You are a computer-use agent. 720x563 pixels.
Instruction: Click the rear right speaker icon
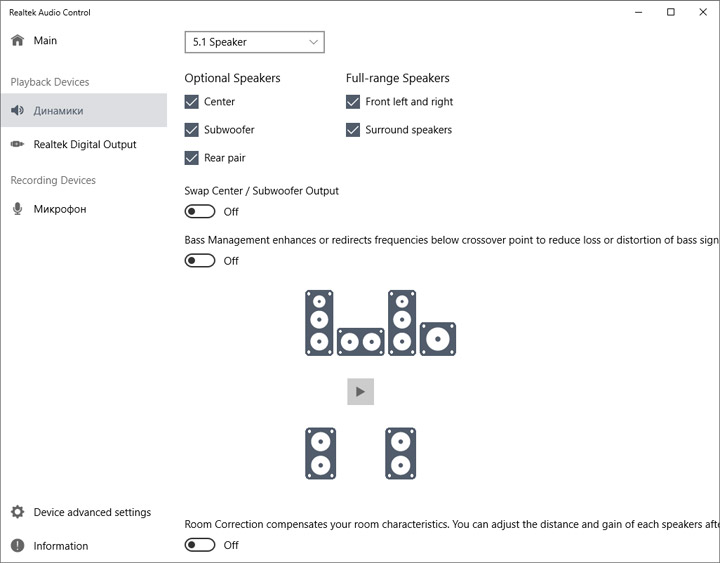click(x=401, y=453)
